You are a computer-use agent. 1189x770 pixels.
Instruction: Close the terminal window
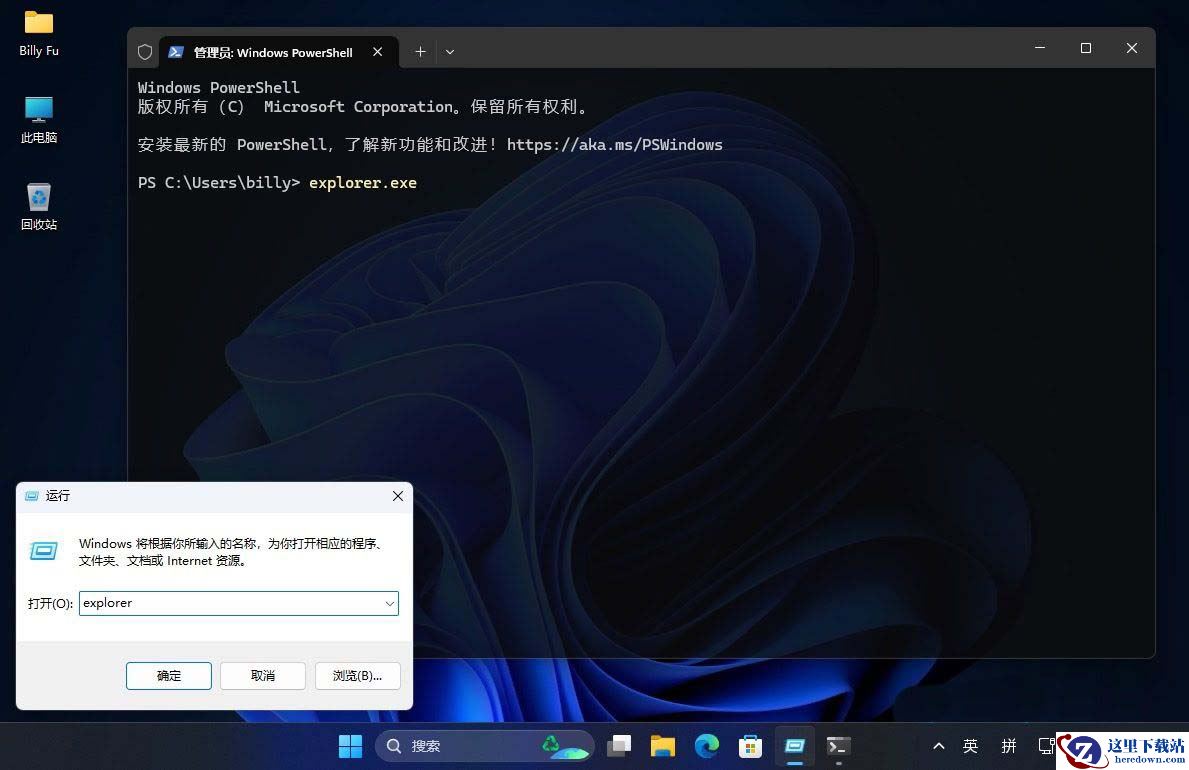coord(1131,48)
